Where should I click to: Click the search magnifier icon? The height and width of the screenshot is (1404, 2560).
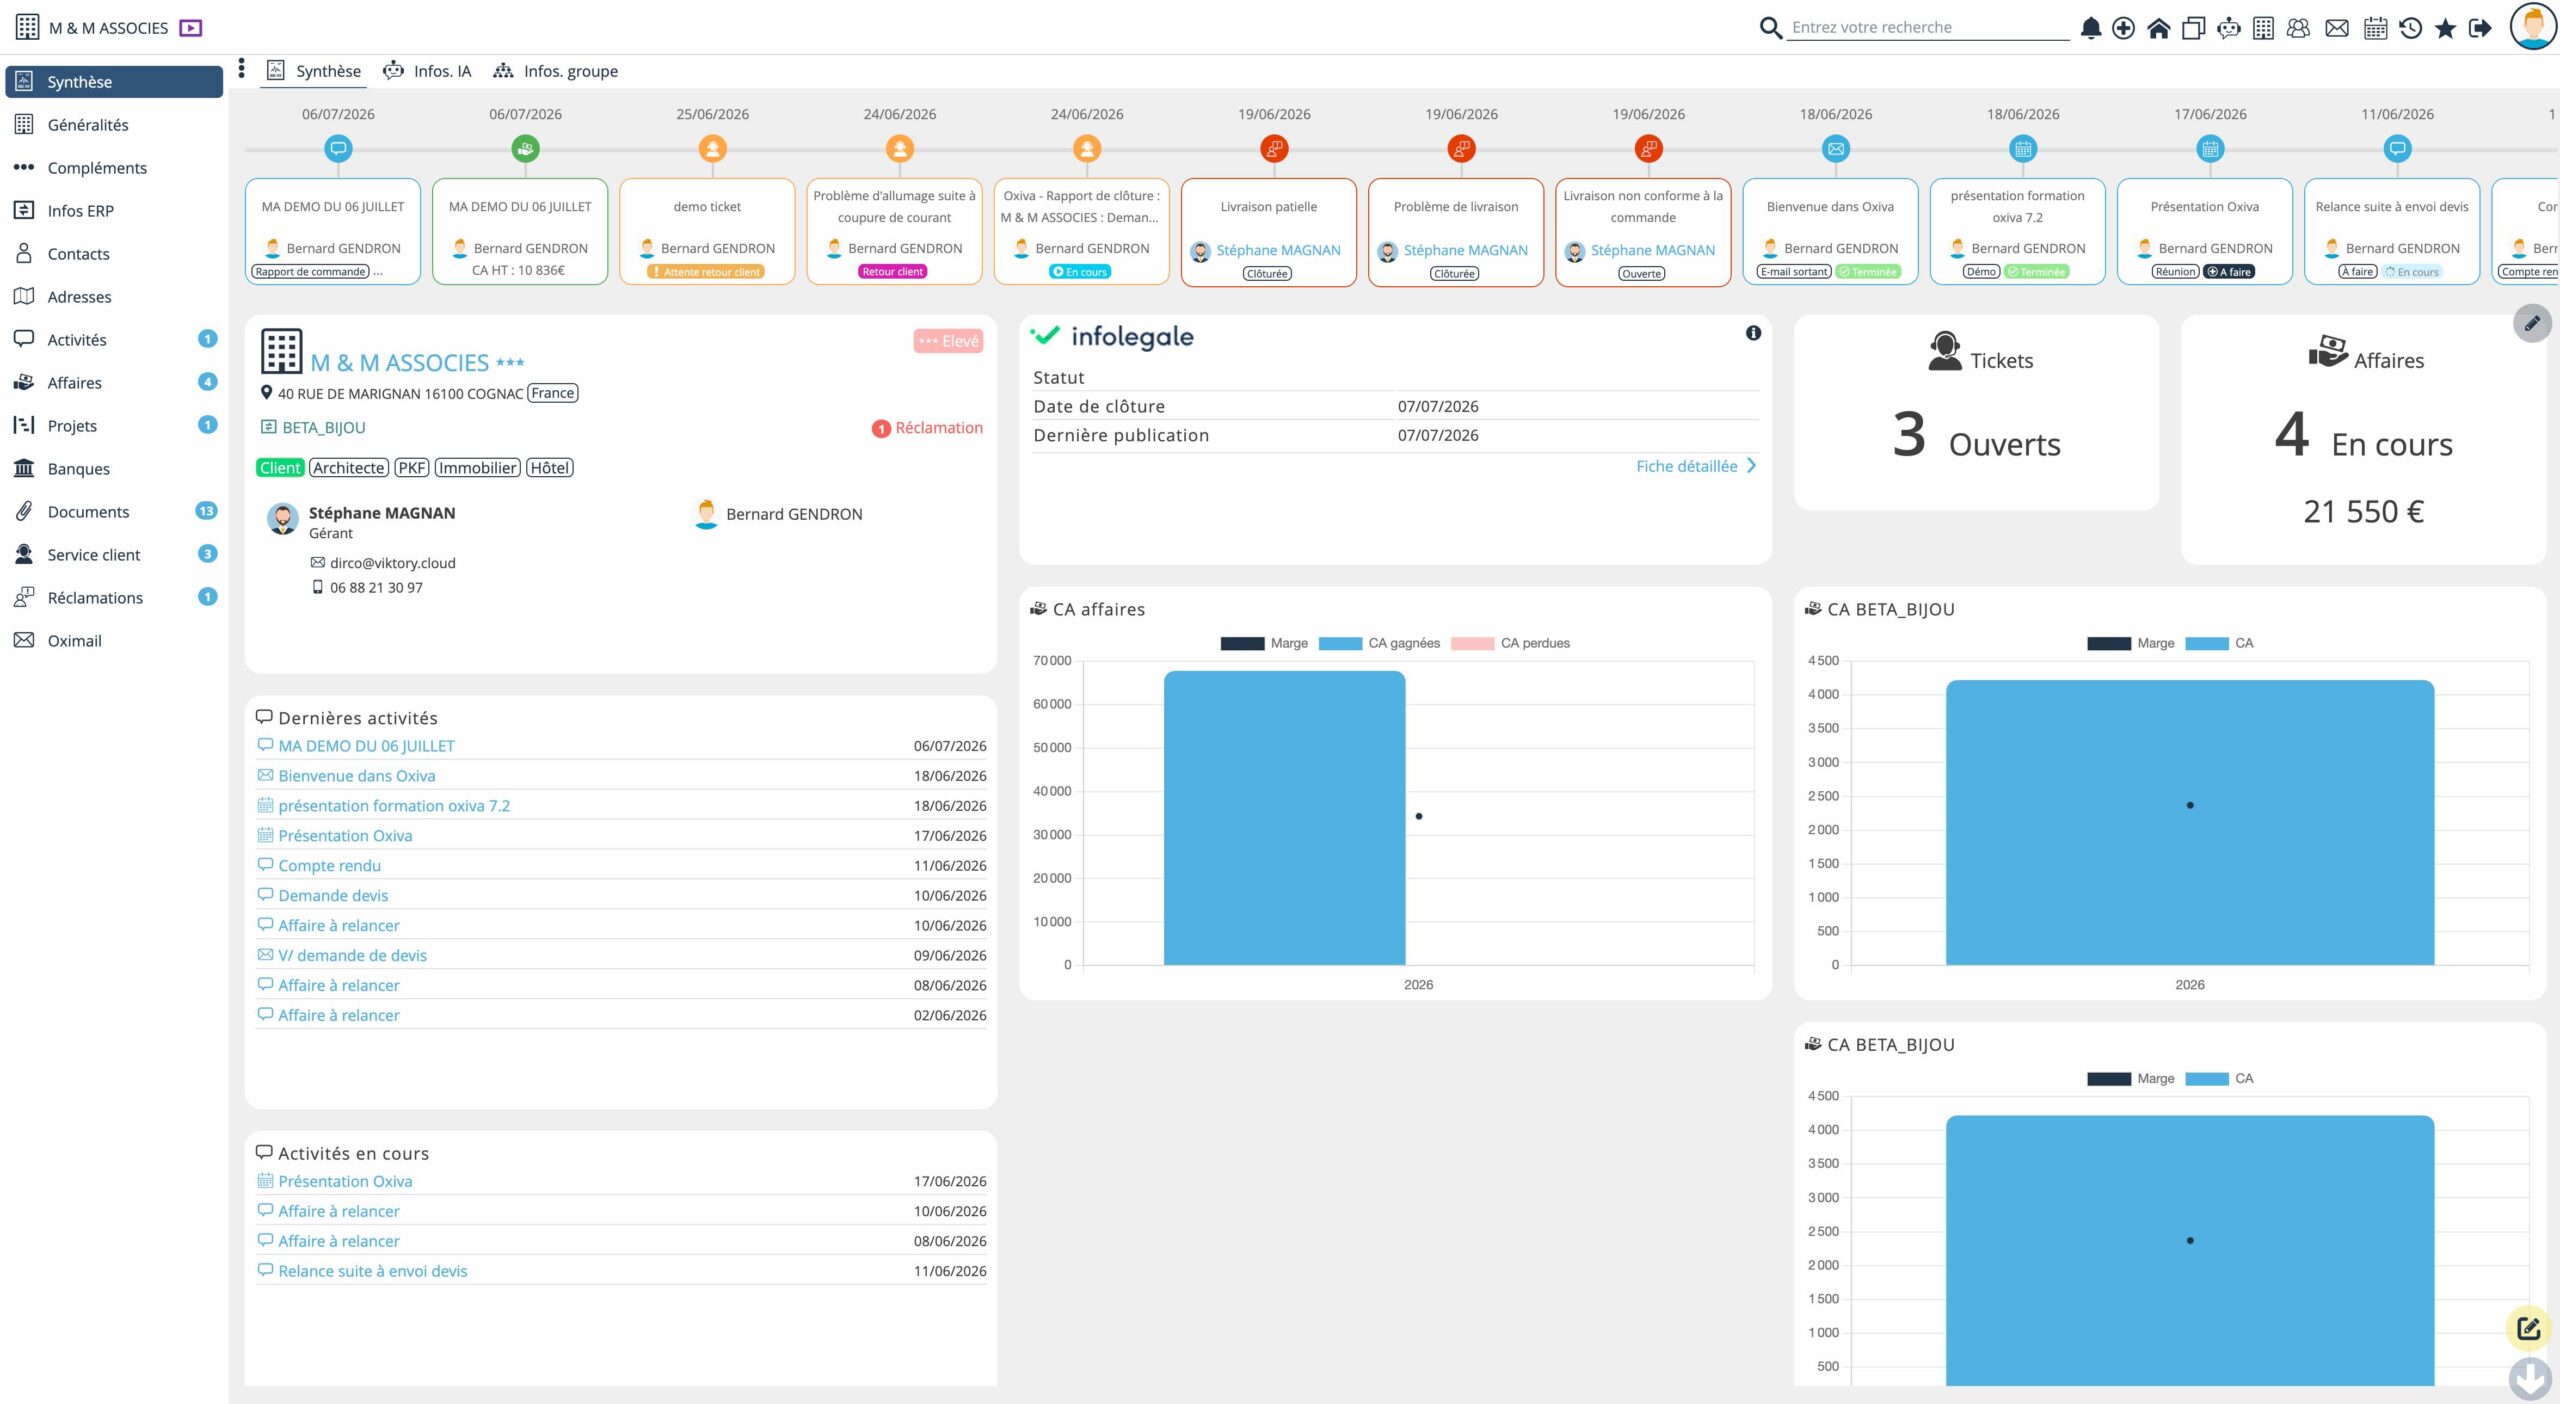pos(1770,28)
